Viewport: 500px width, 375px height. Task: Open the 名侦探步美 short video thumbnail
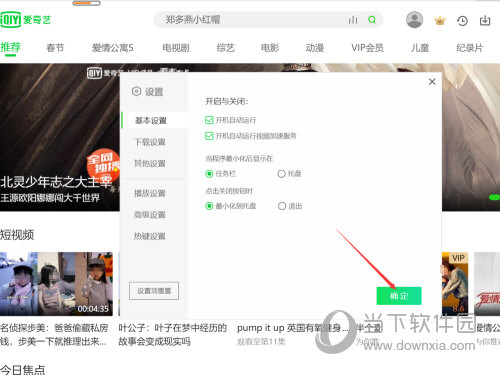click(56, 284)
